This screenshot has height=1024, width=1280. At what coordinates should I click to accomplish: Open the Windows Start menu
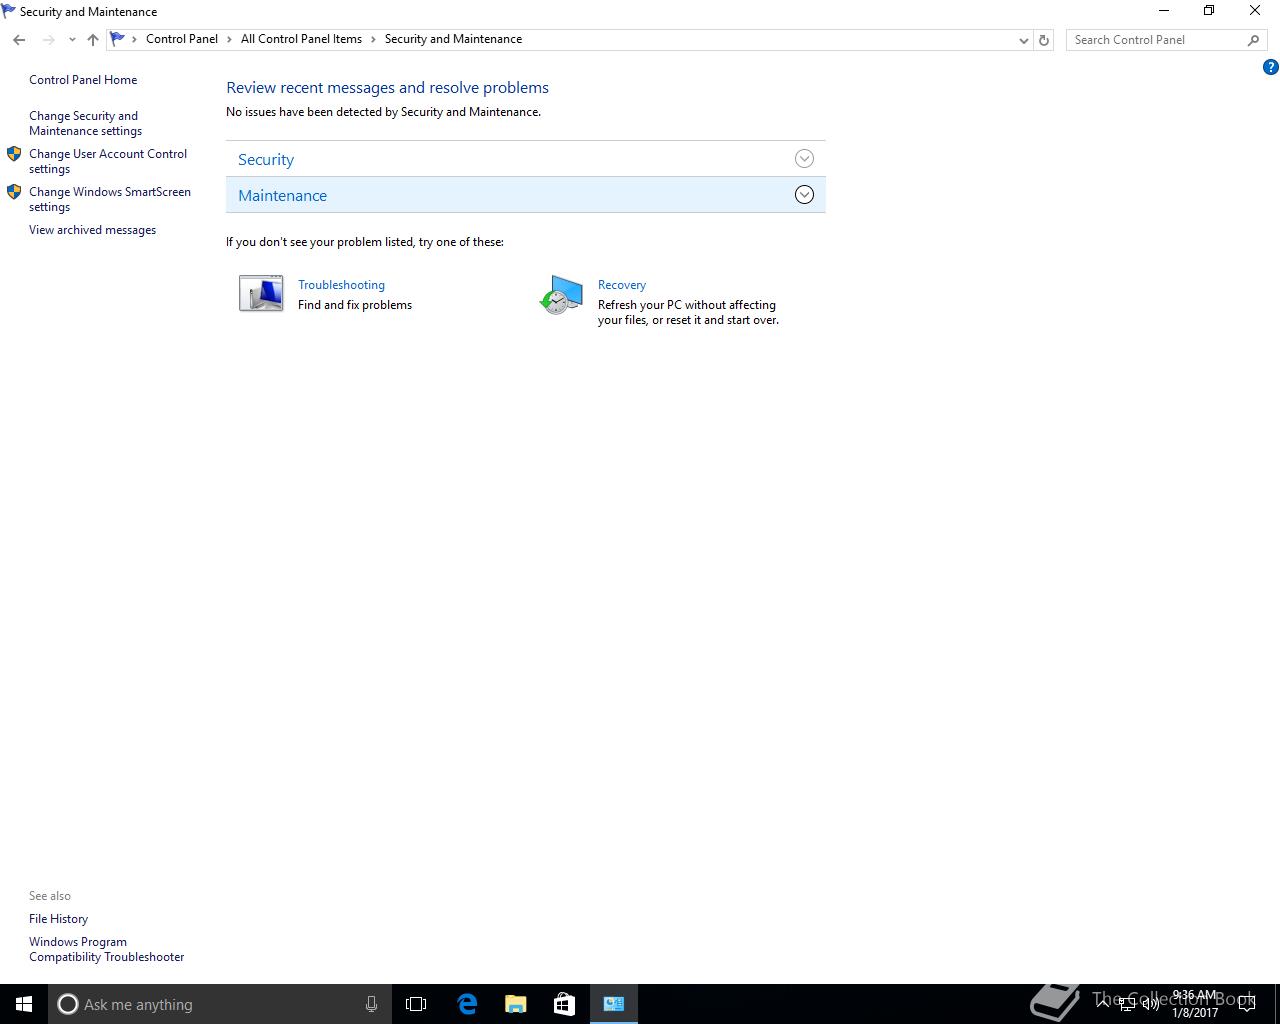click(x=24, y=1004)
